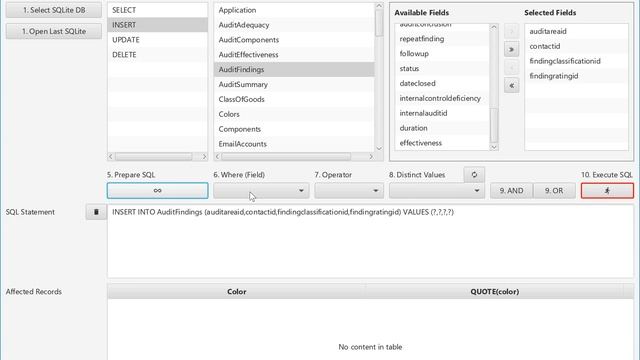
Task: Click the 9. OR button
Action: pyautogui.click(x=554, y=191)
